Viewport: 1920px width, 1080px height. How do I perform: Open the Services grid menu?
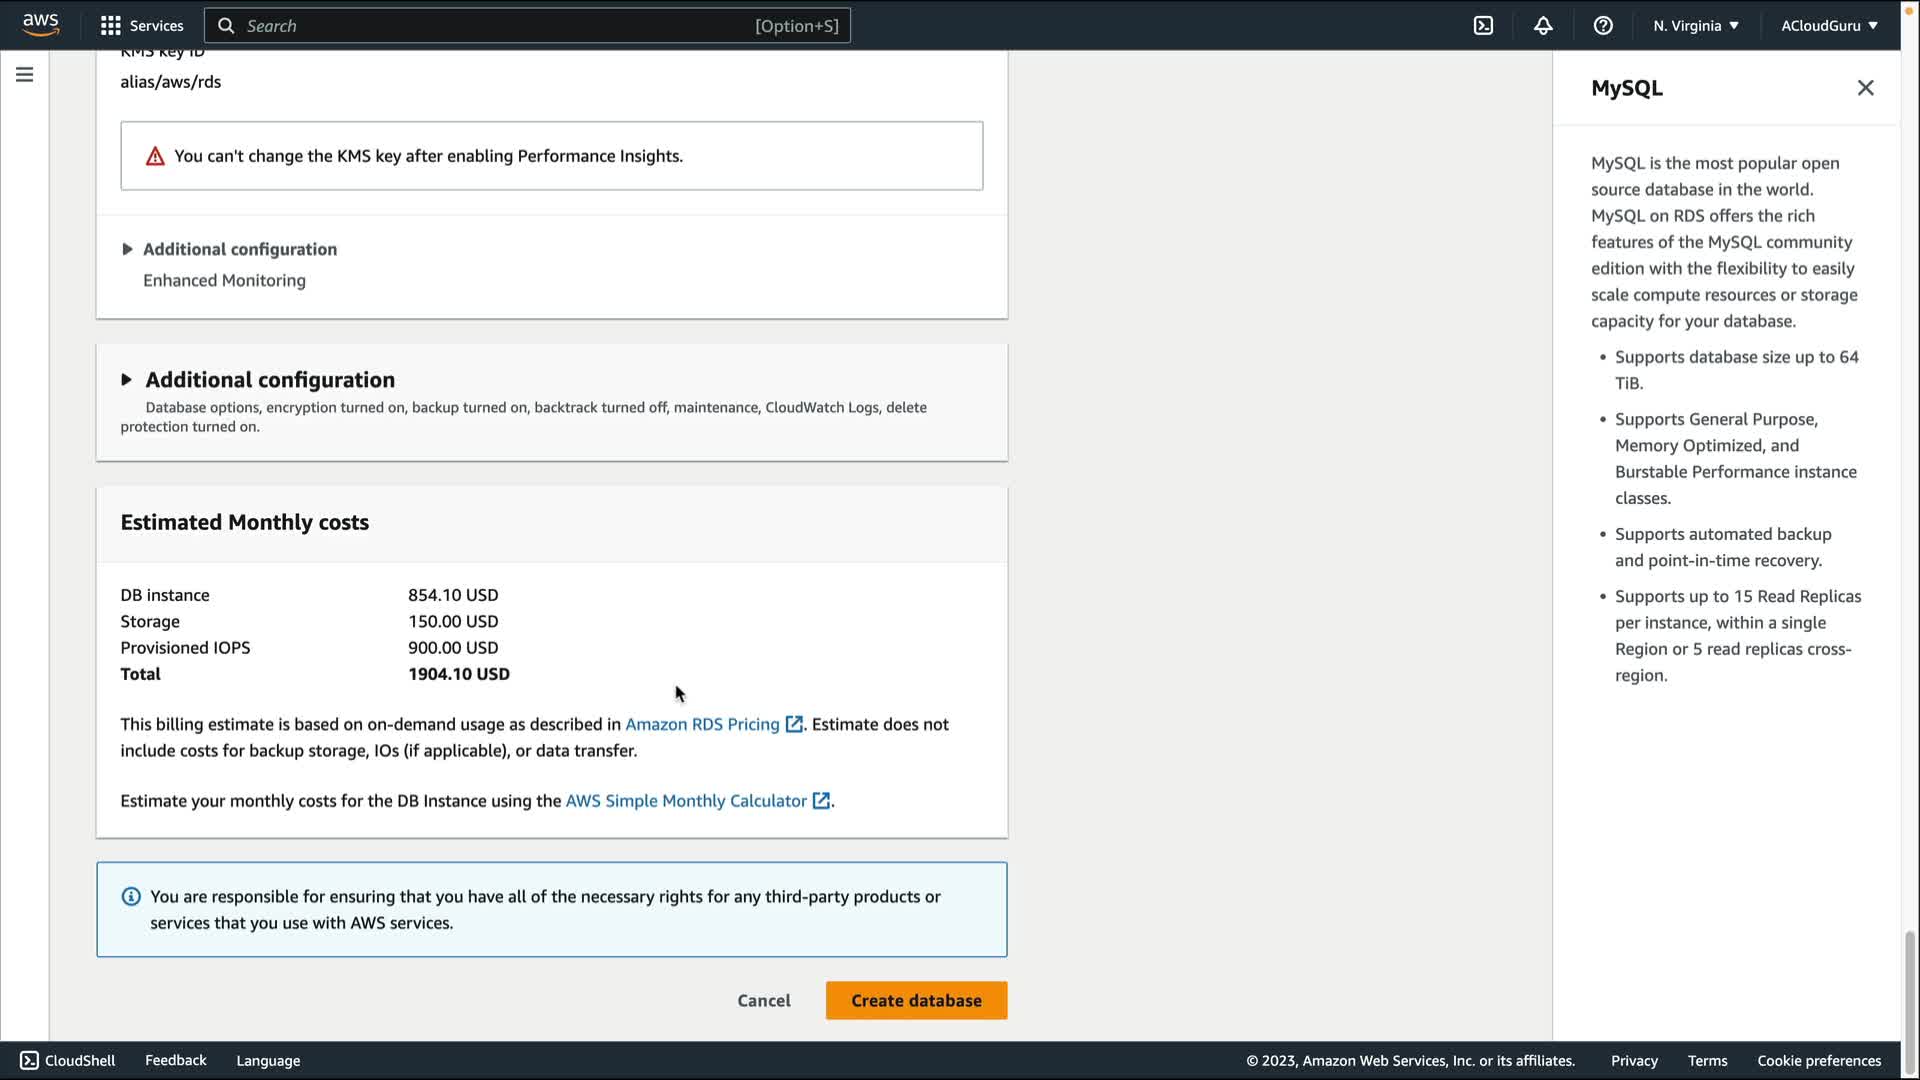click(142, 26)
